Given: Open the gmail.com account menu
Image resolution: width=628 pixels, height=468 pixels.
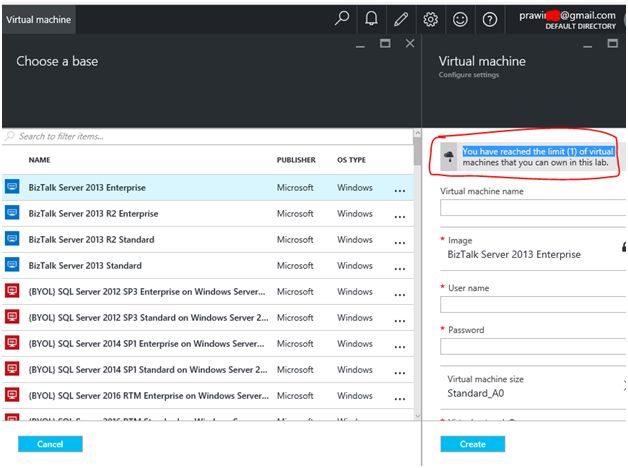Looking at the screenshot, I should tap(567, 20).
